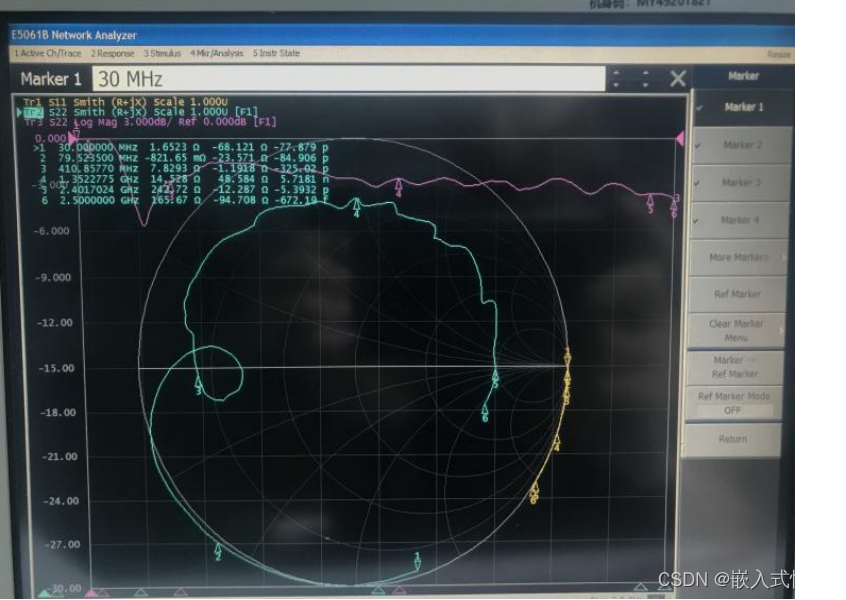Select trace Tr3 S22 Log Mag label
The height and width of the screenshot is (600, 846).
point(150,122)
